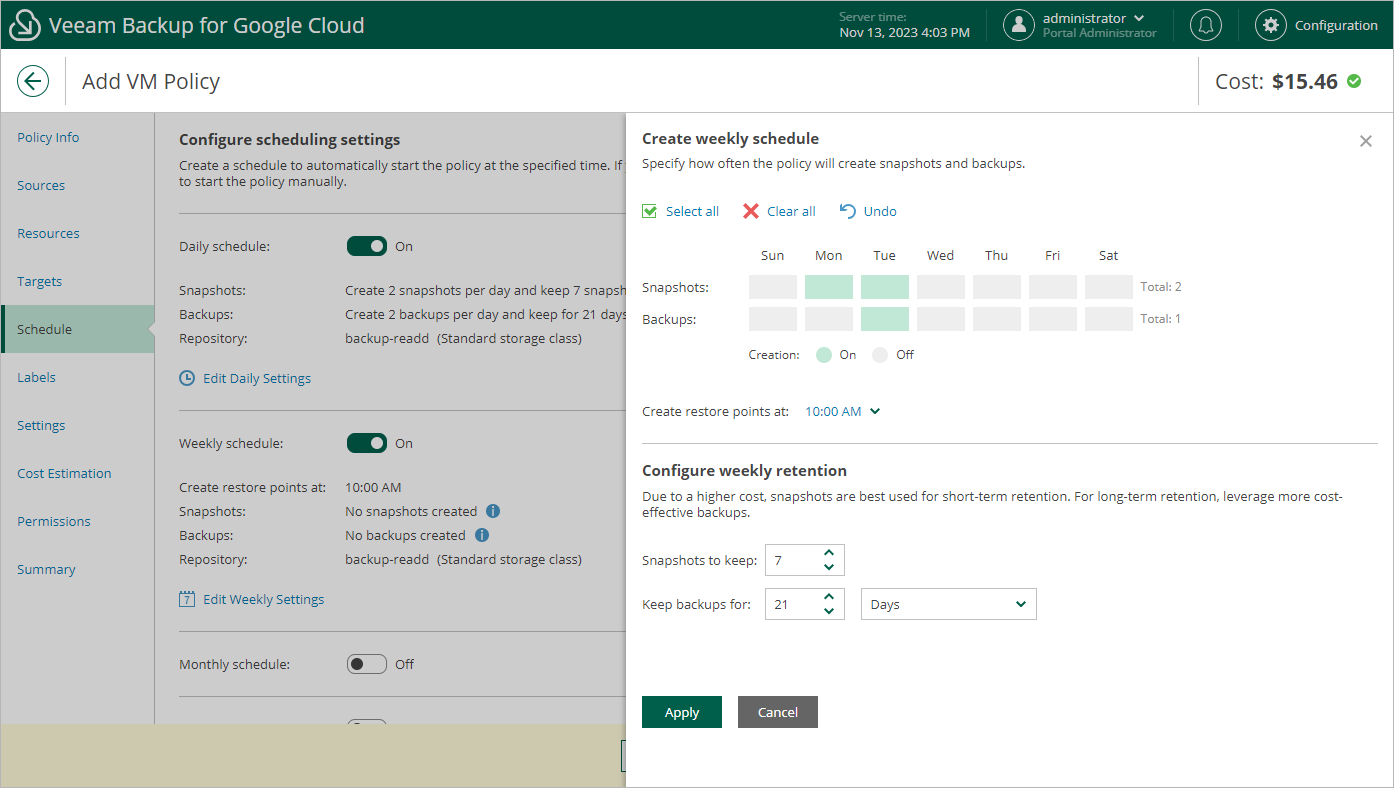Image resolution: width=1394 pixels, height=788 pixels.
Task: Click the back arrow icon
Action: click(x=33, y=81)
